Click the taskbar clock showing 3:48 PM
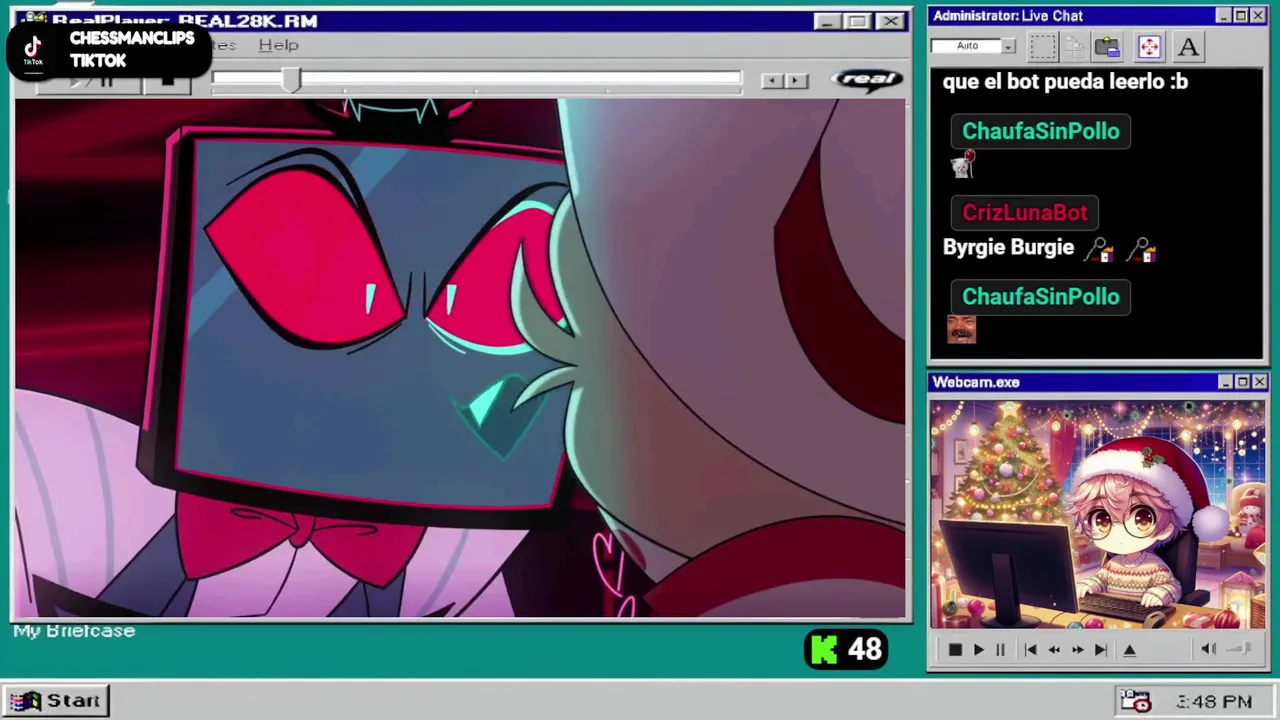This screenshot has width=1280, height=720. (1214, 702)
